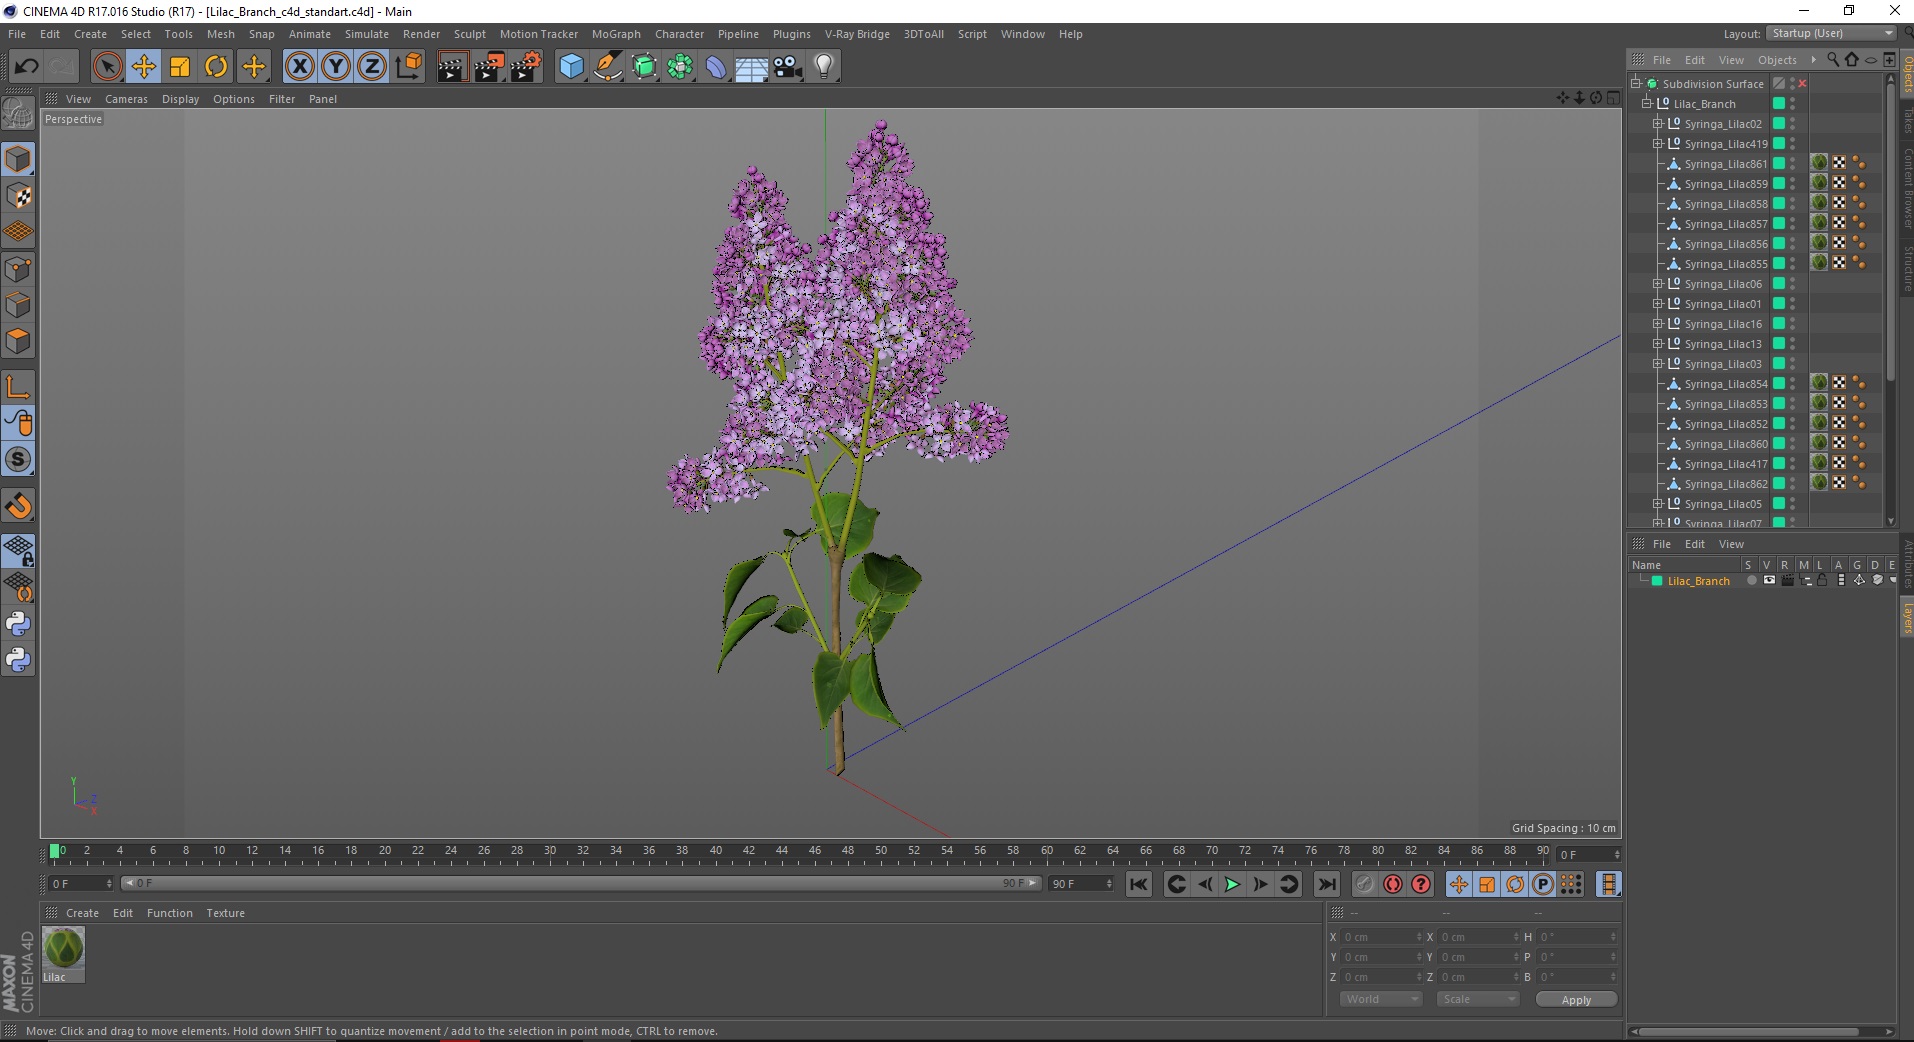The image size is (1914, 1042).
Task: Render active view clapperboard
Action: [x=452, y=67]
